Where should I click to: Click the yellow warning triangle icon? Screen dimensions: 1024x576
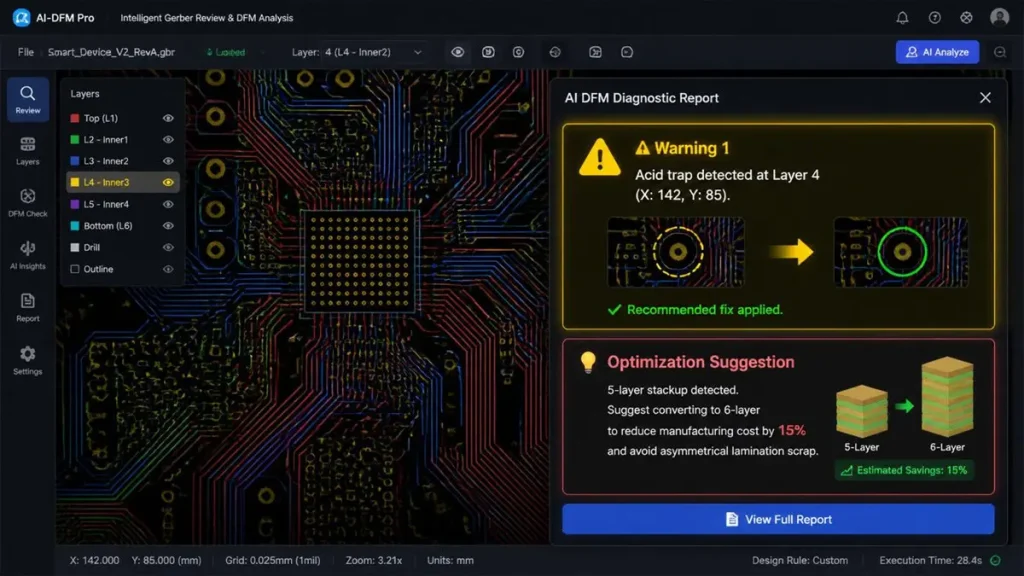599,157
